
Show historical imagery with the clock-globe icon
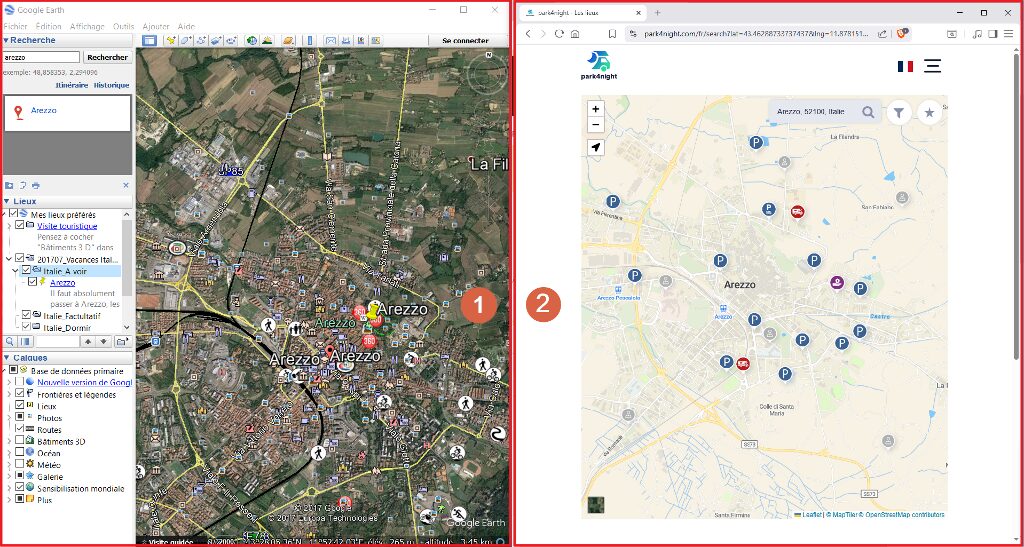coord(252,40)
